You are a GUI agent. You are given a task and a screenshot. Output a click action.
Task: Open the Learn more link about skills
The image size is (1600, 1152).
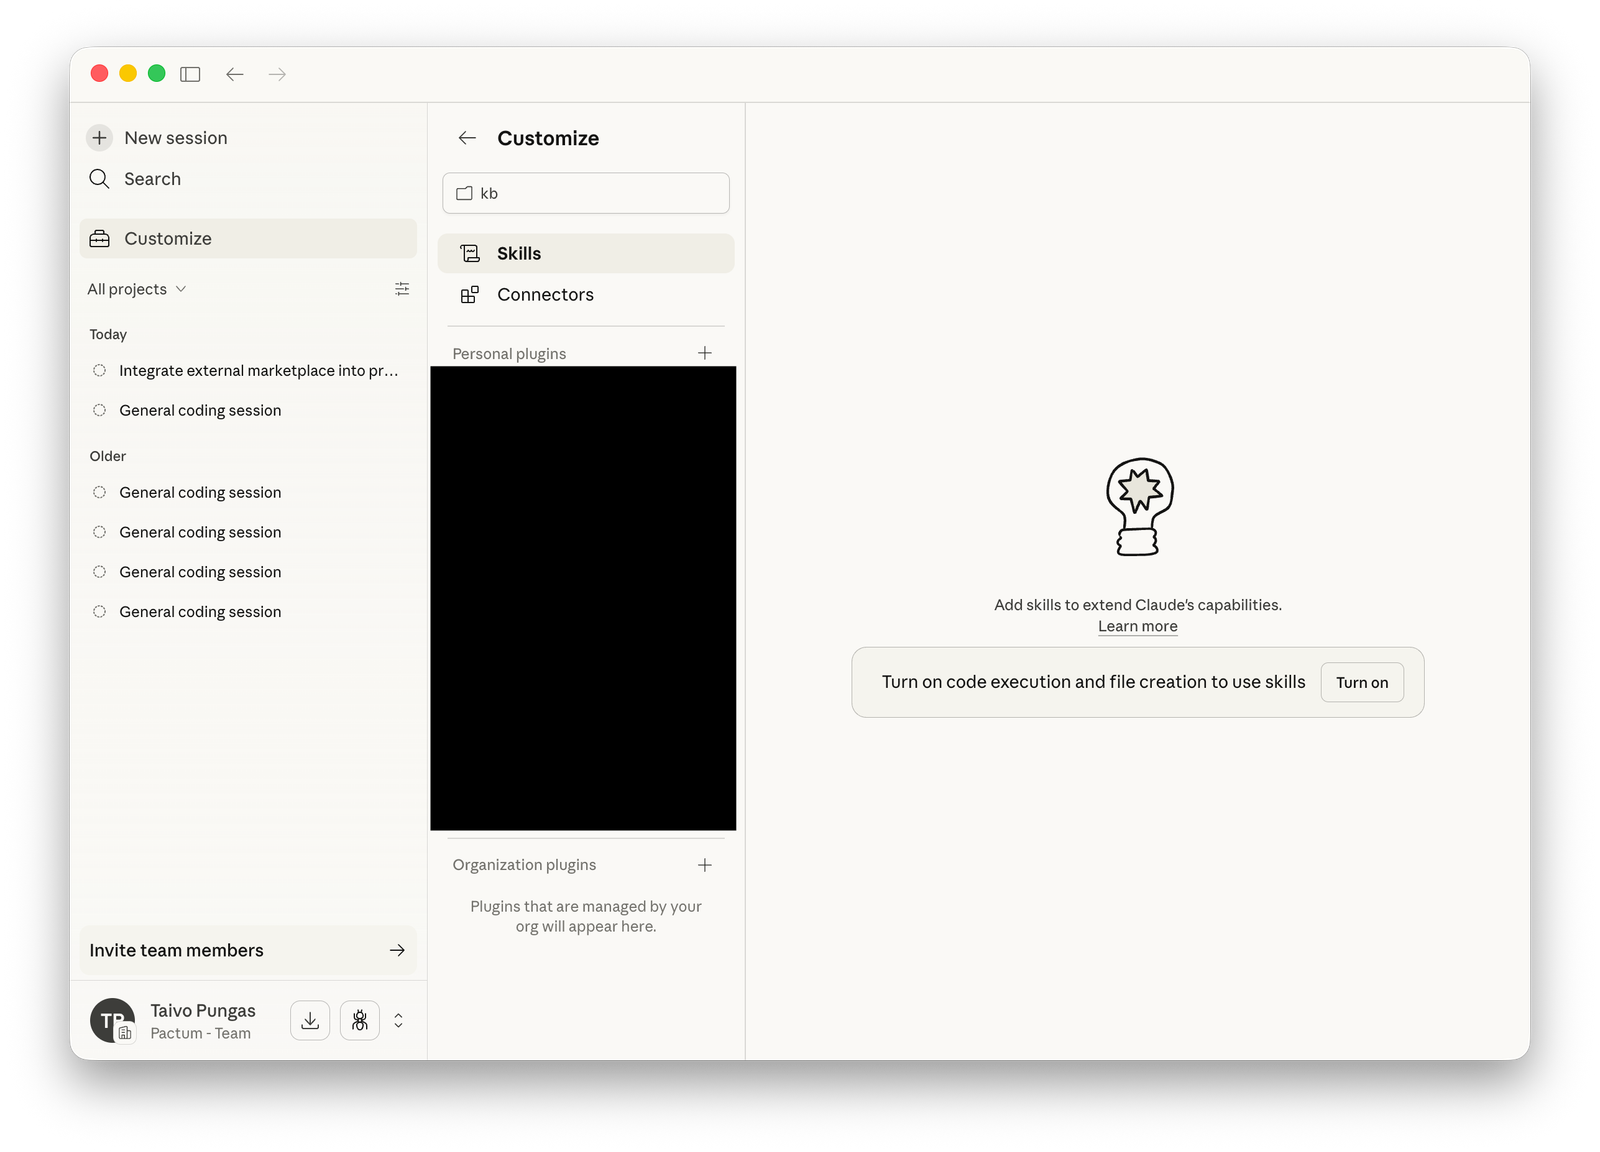coord(1137,626)
